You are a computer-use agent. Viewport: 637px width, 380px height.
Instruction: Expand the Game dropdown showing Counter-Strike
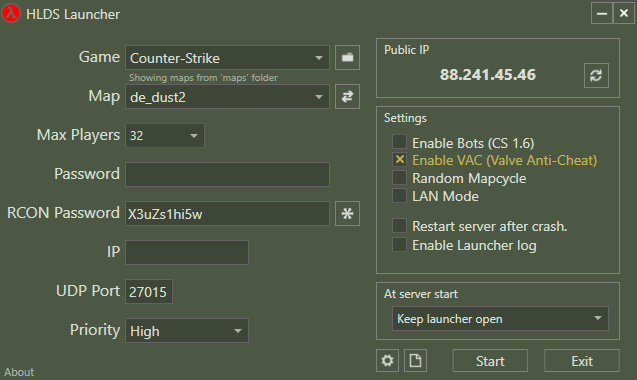coord(227,58)
